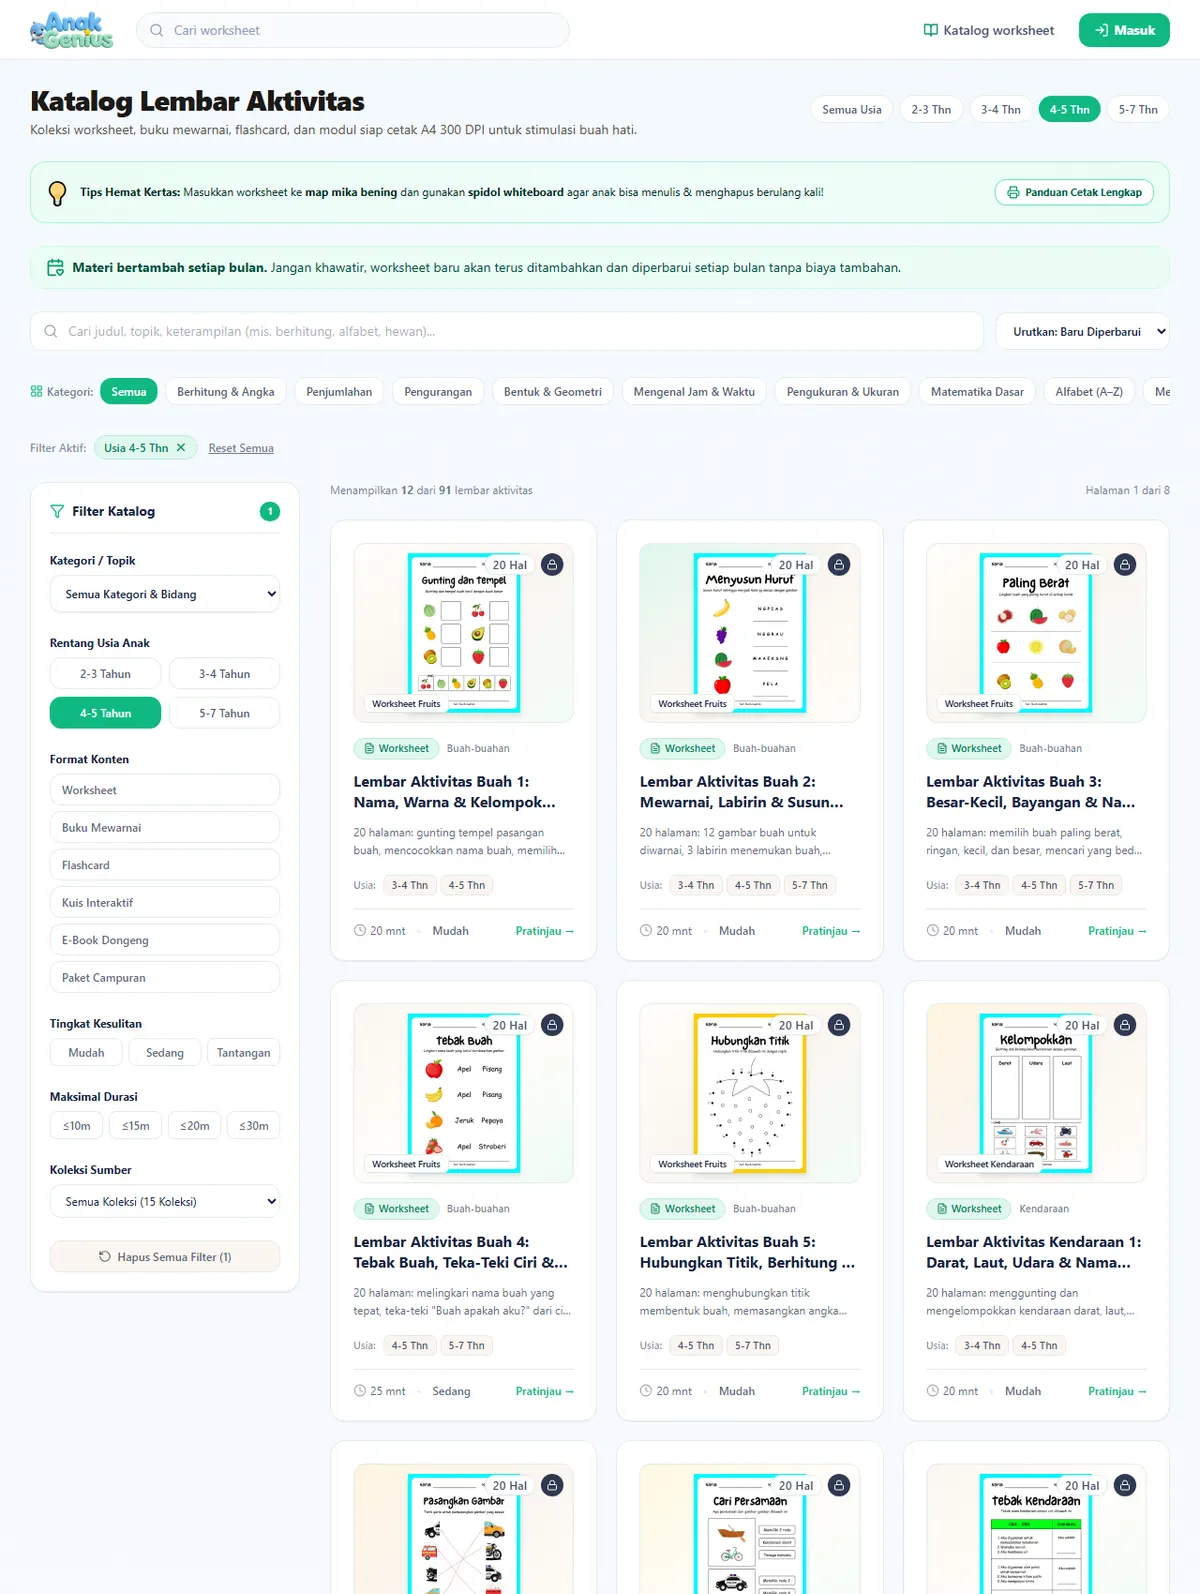Select the Mengenal Jam & Waktu category chip

click(x=694, y=392)
